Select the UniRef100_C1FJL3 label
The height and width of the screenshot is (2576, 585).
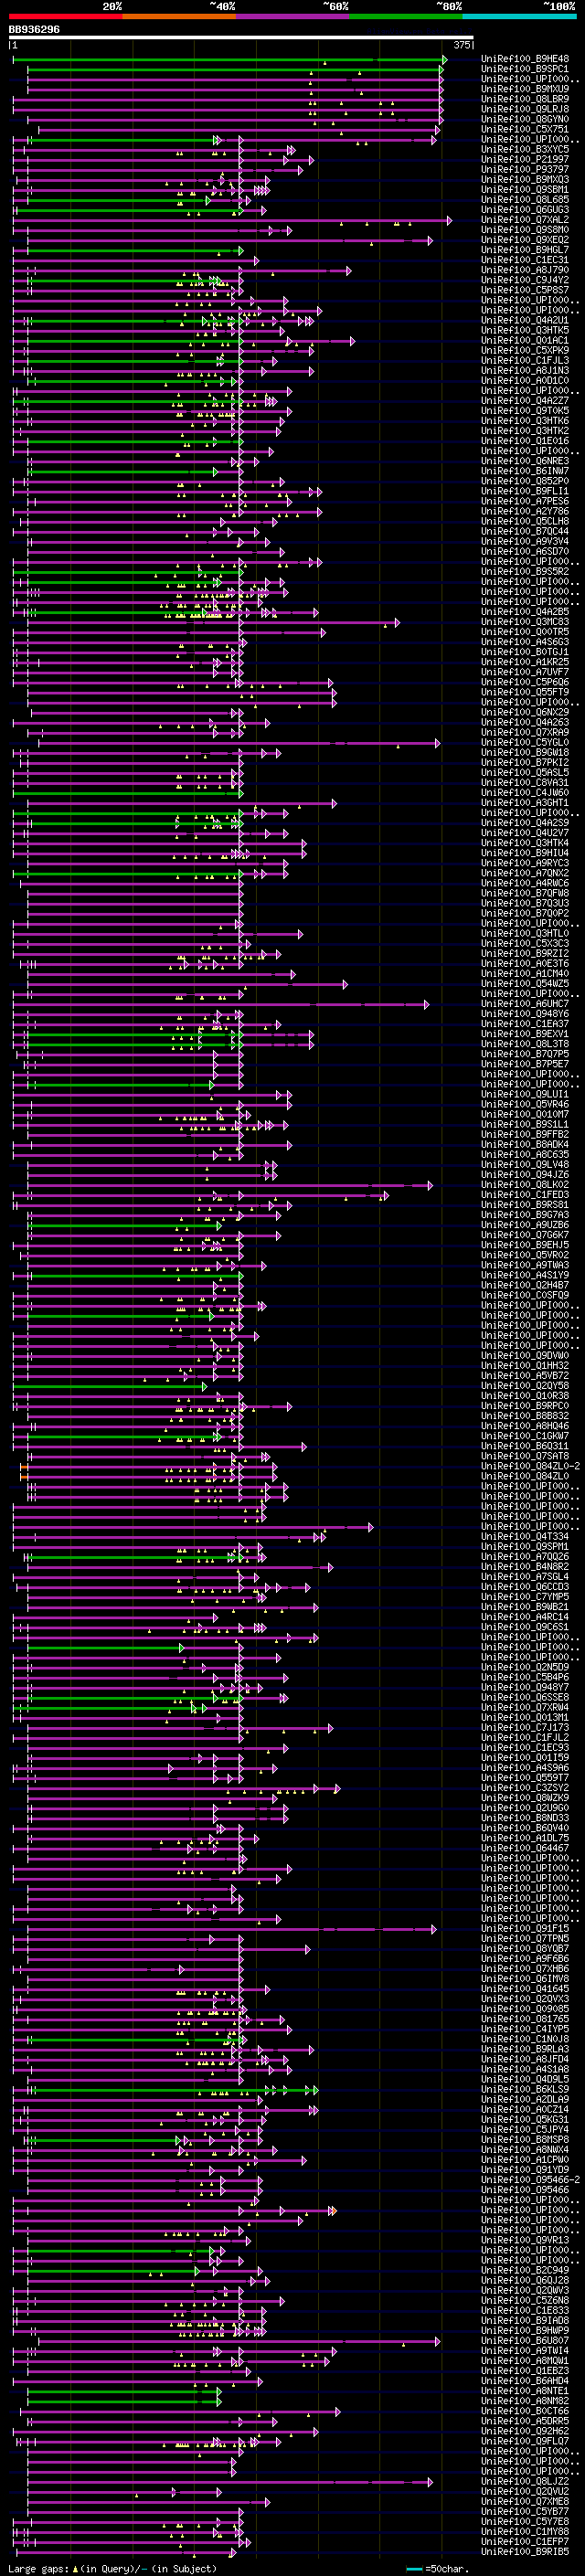525,361
